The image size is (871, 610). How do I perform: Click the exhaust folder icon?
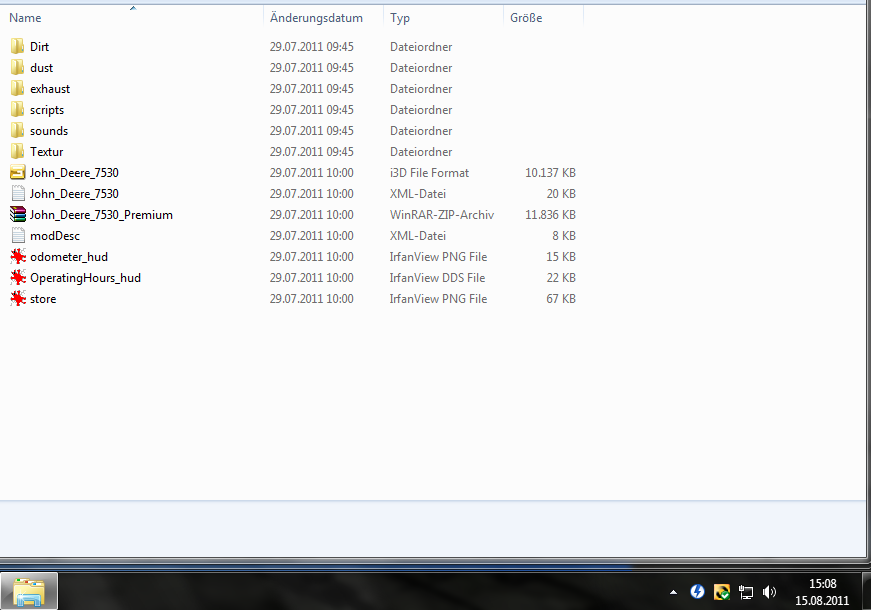(17, 89)
